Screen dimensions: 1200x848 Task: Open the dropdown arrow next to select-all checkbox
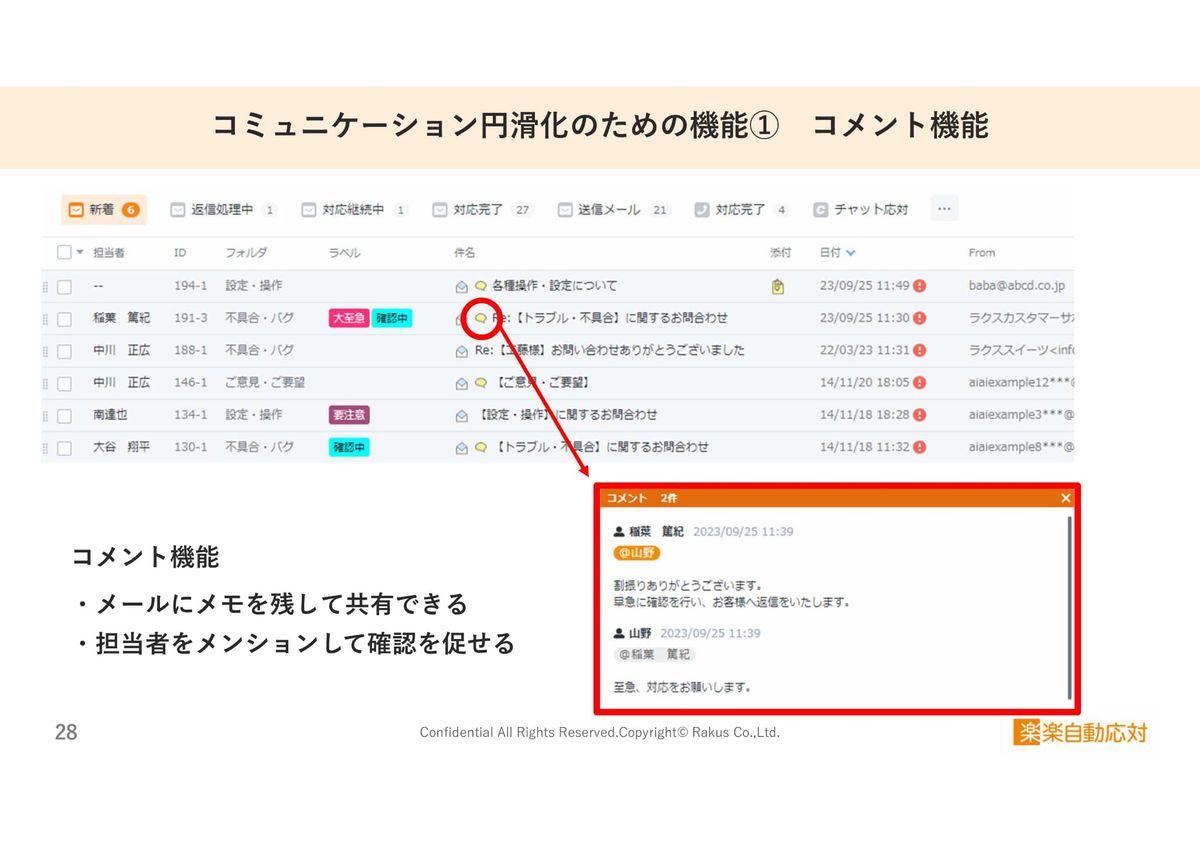(x=80, y=253)
